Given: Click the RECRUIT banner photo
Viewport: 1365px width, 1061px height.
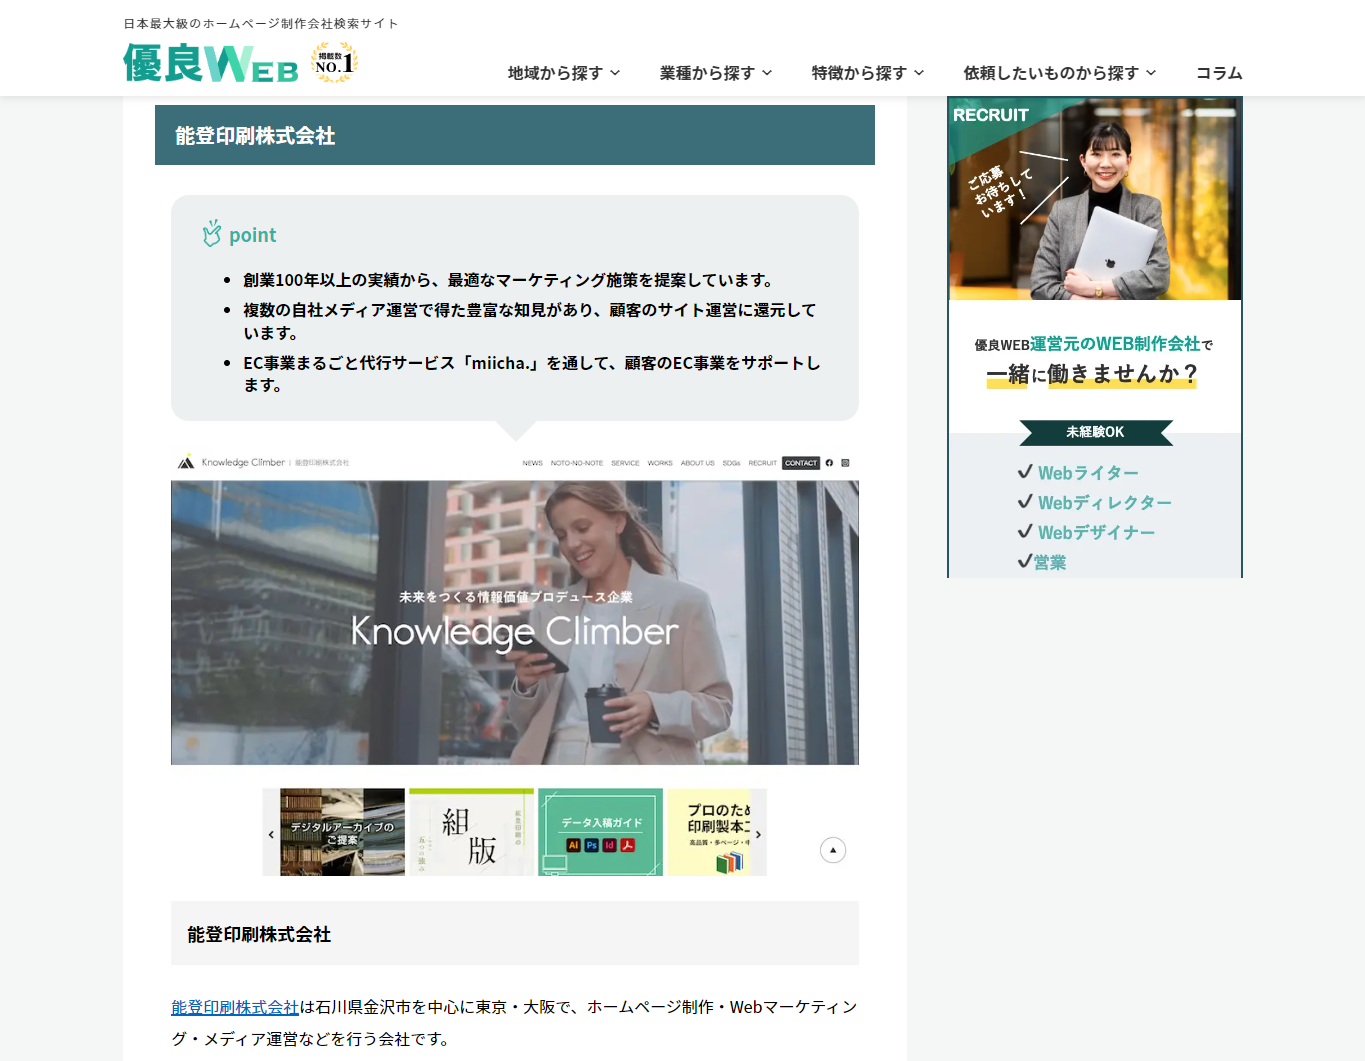Looking at the screenshot, I should click(1095, 199).
